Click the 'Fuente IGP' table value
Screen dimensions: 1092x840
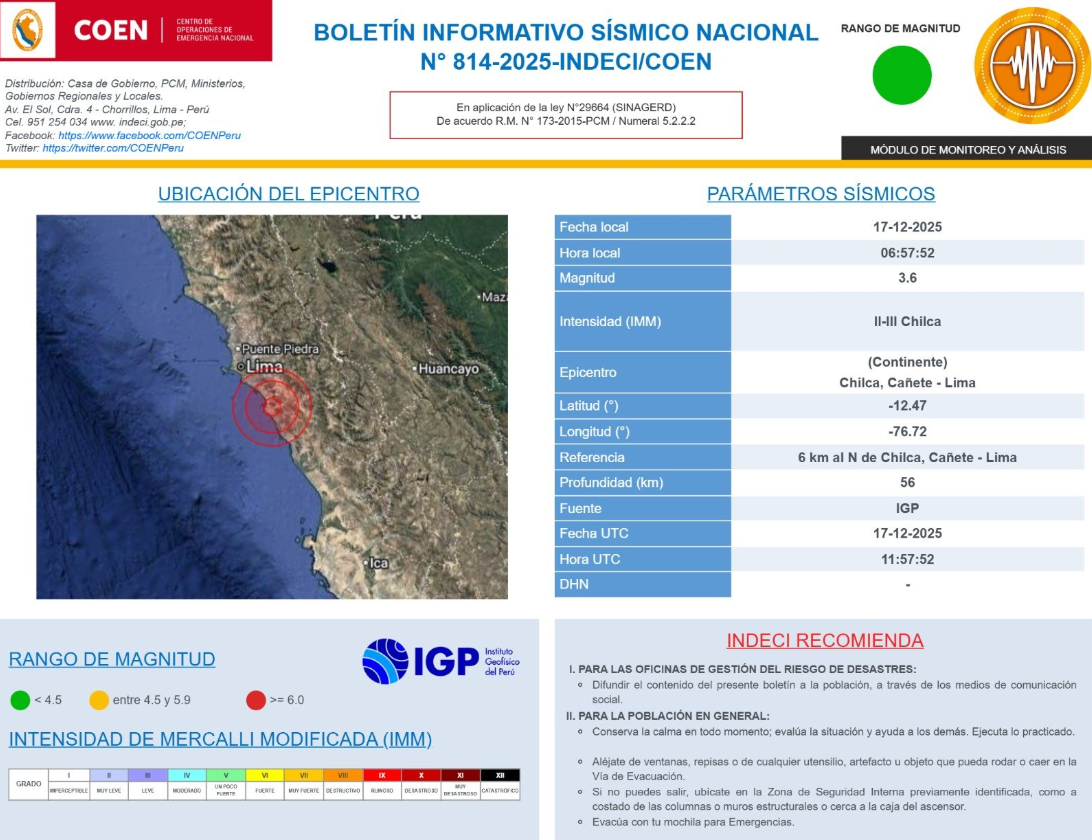(x=905, y=507)
